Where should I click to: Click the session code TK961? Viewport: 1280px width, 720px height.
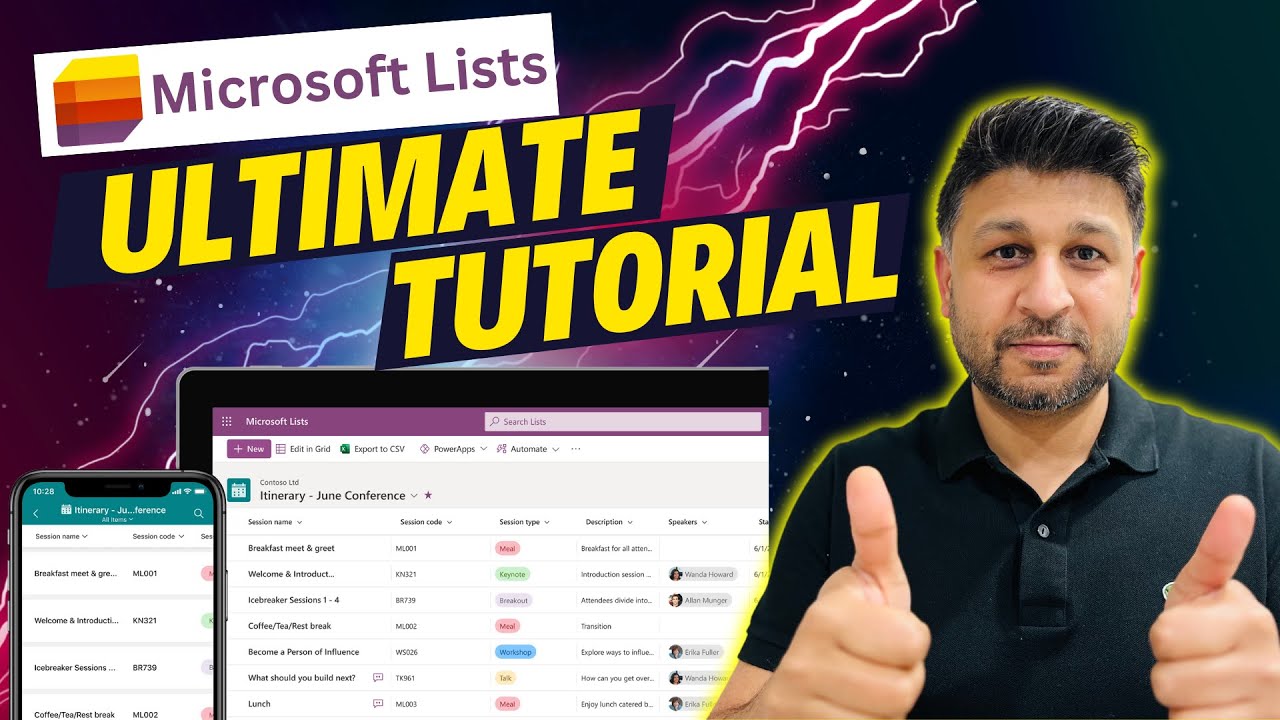(406, 678)
